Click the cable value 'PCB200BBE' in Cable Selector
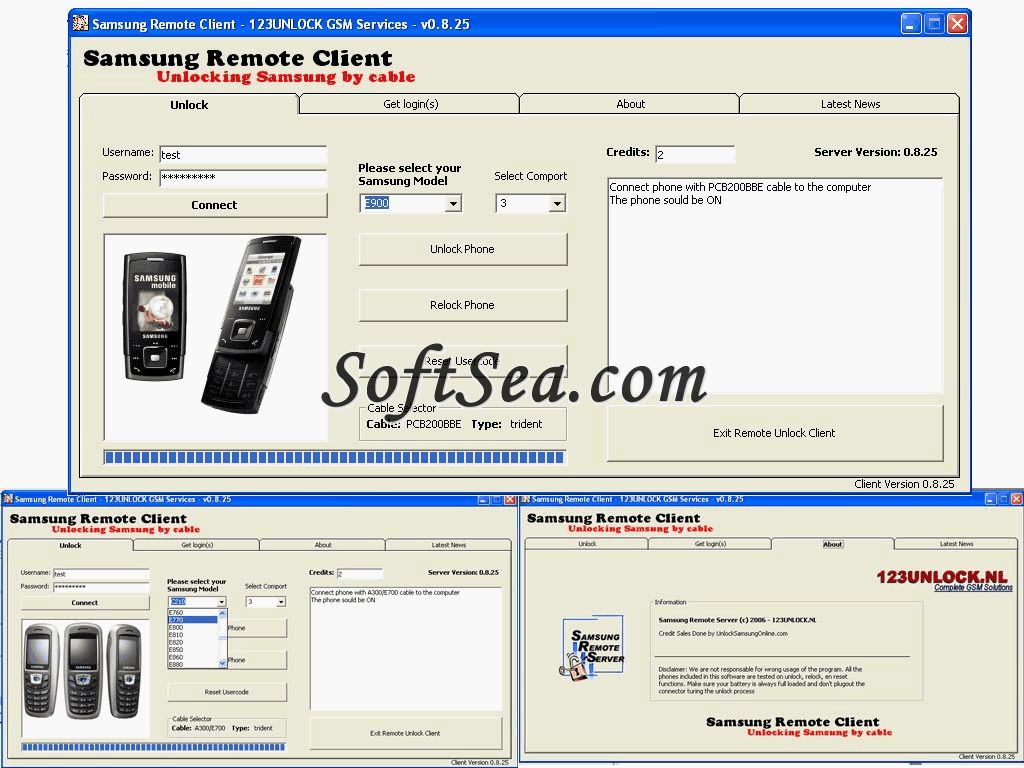 click(434, 424)
